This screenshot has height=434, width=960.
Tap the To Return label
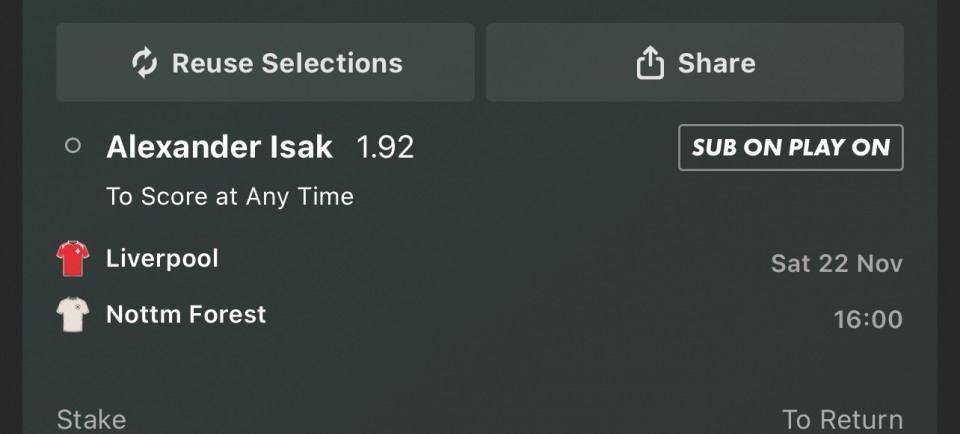(x=842, y=419)
